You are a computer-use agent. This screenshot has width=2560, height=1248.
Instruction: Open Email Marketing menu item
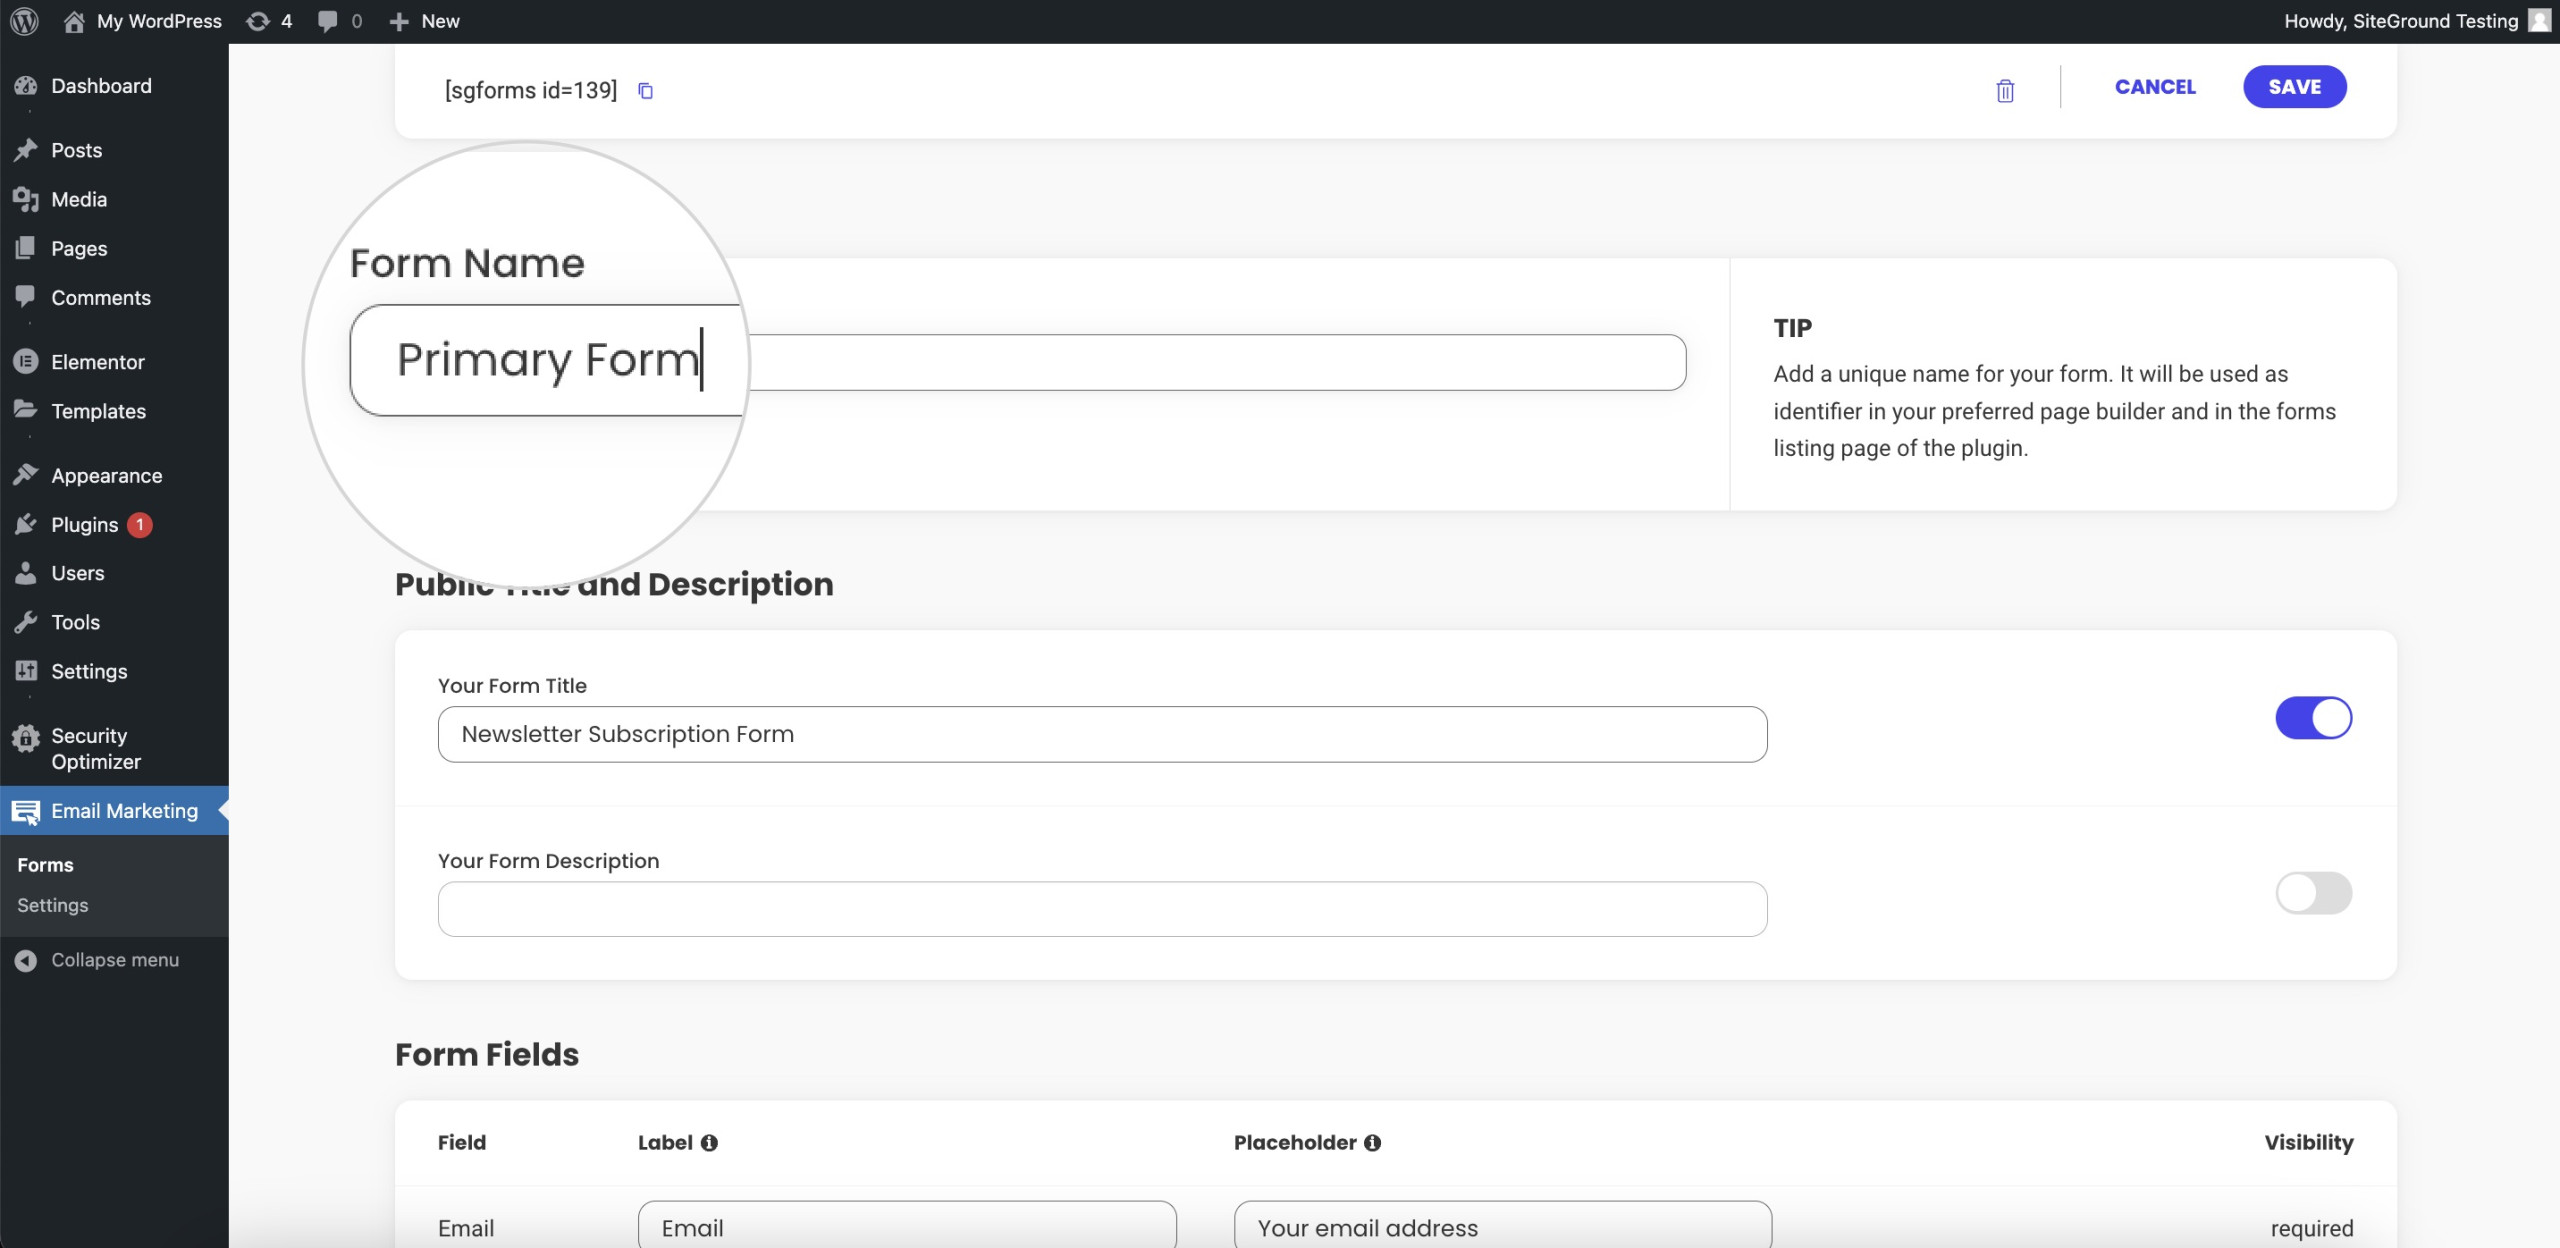[x=114, y=811]
